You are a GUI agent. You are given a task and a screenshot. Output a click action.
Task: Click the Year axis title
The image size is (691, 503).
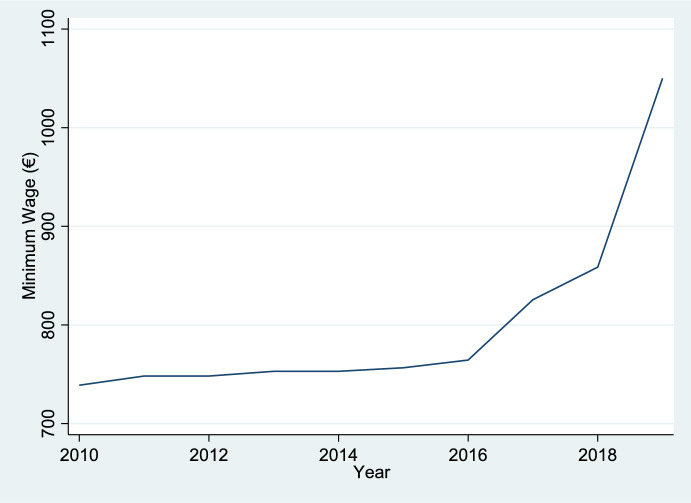coord(372,472)
